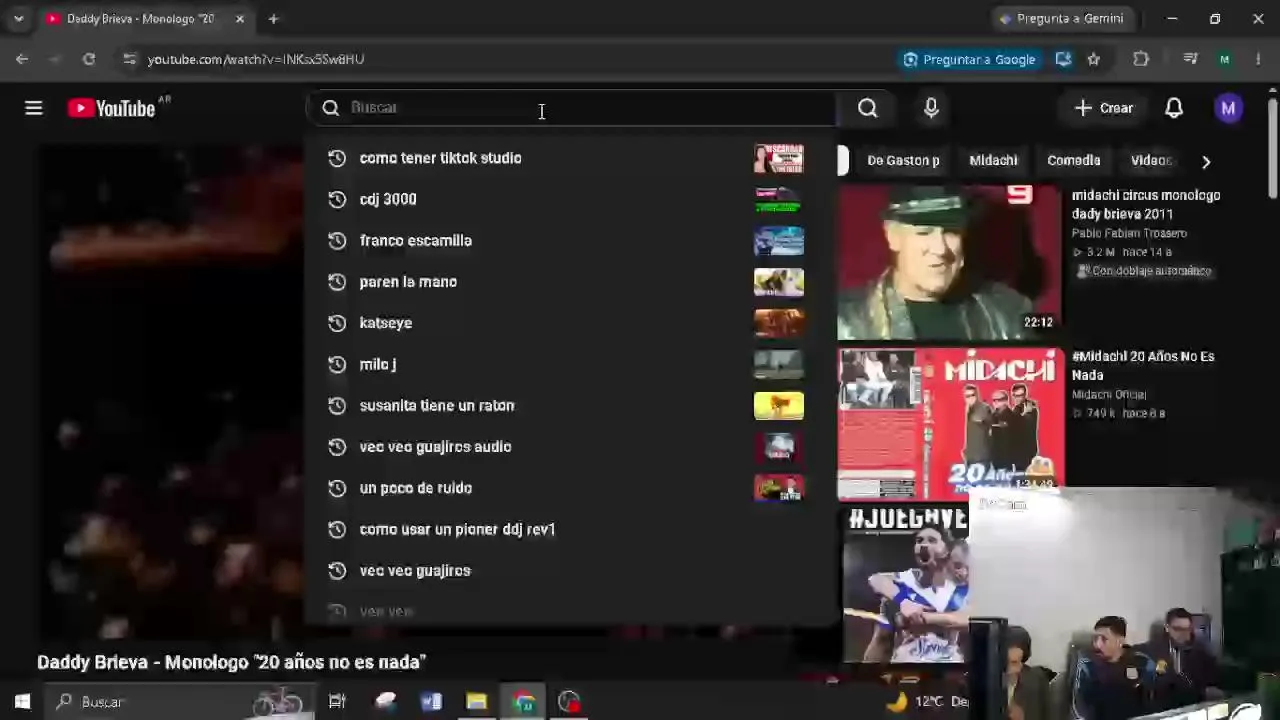Viewport: 1280px width, 720px height.
Task: Open the green M Chrome profile
Action: 1224,59
